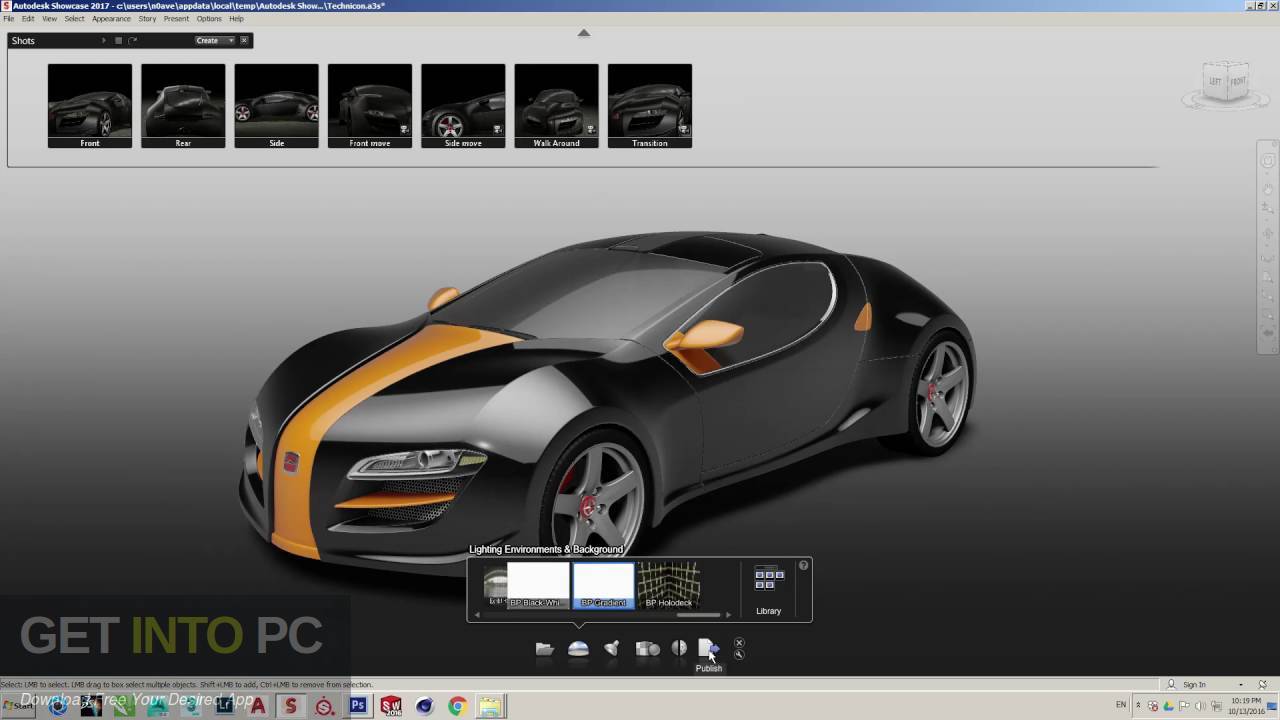Image resolution: width=1280 pixels, height=720 pixels.
Task: Expand the Create dropdown arrow
Action: pyautogui.click(x=231, y=41)
